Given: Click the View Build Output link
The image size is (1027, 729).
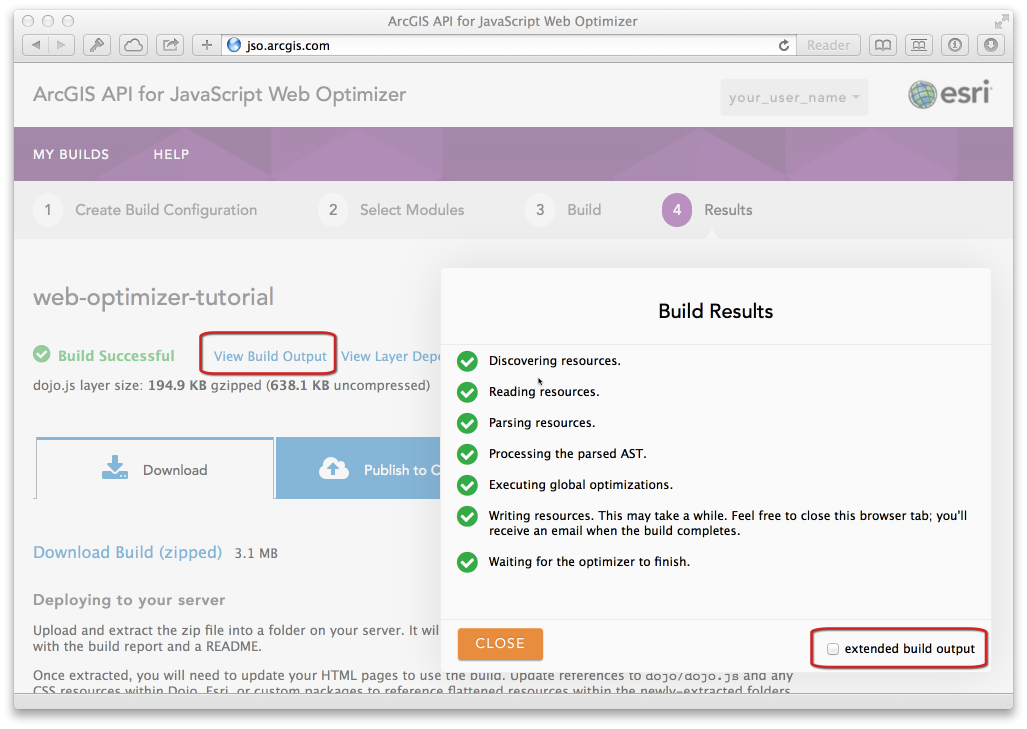Looking at the screenshot, I should (270, 356).
